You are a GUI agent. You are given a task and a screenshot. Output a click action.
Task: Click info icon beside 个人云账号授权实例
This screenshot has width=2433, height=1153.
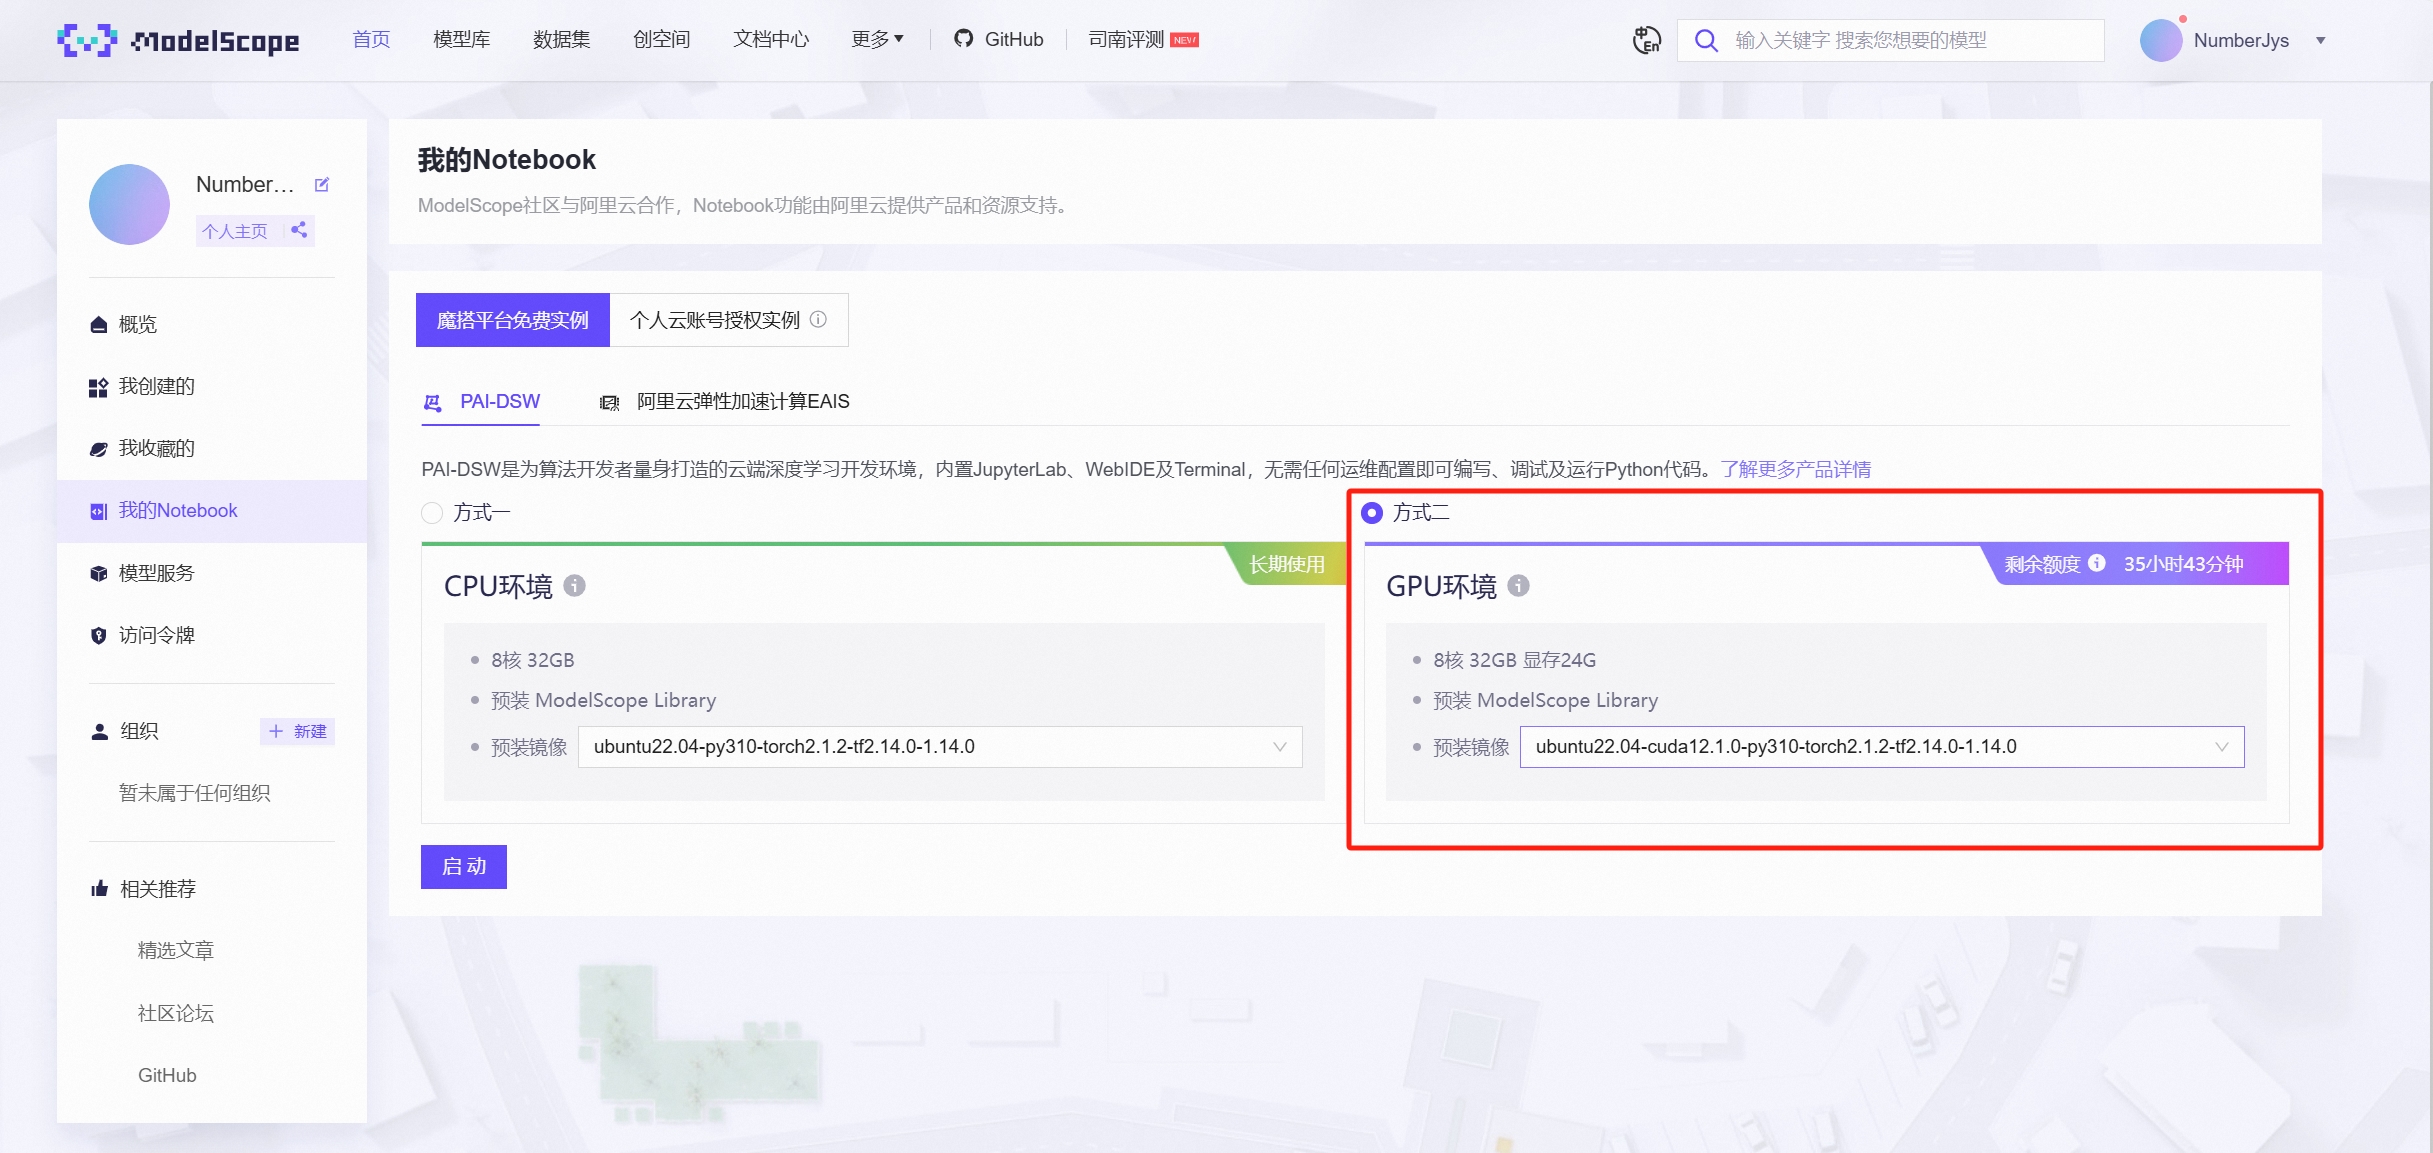tap(819, 320)
